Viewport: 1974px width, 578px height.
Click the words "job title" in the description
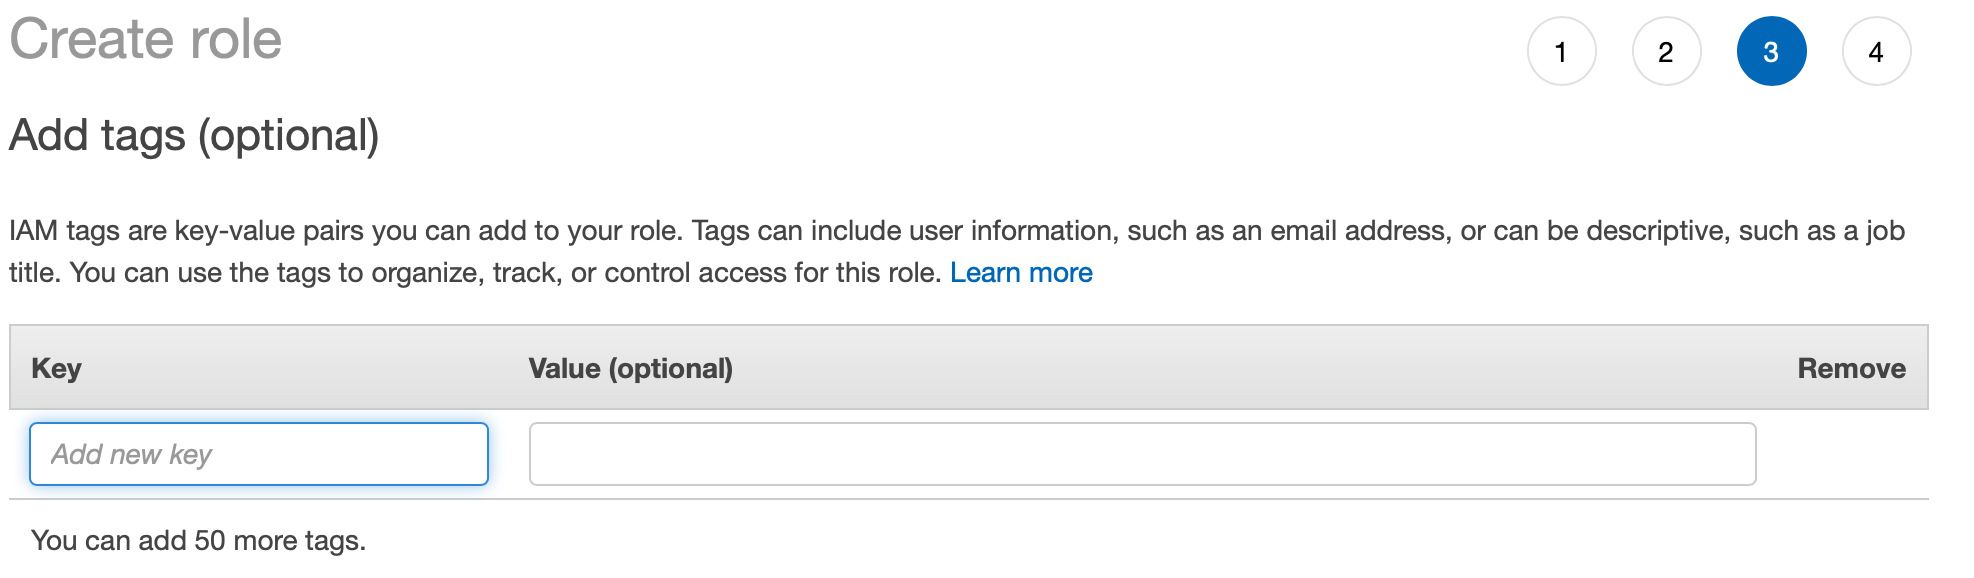coord(1886,231)
